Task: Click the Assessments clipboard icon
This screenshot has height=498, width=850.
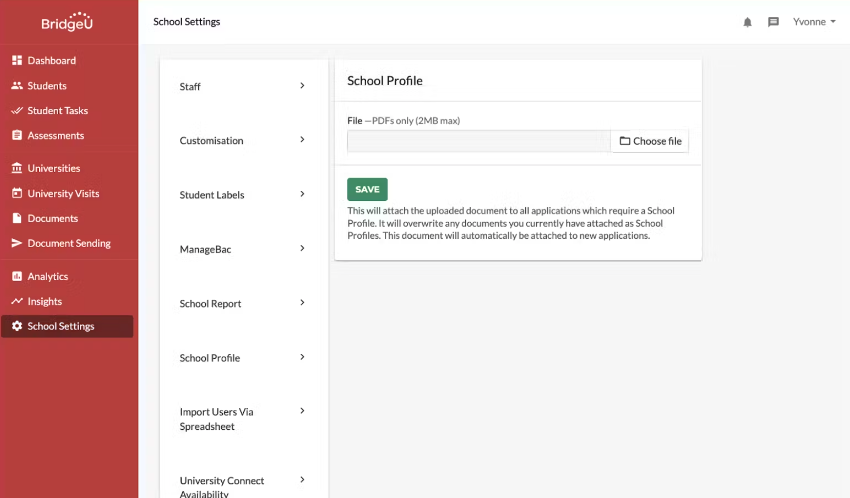Action: tap(17, 135)
